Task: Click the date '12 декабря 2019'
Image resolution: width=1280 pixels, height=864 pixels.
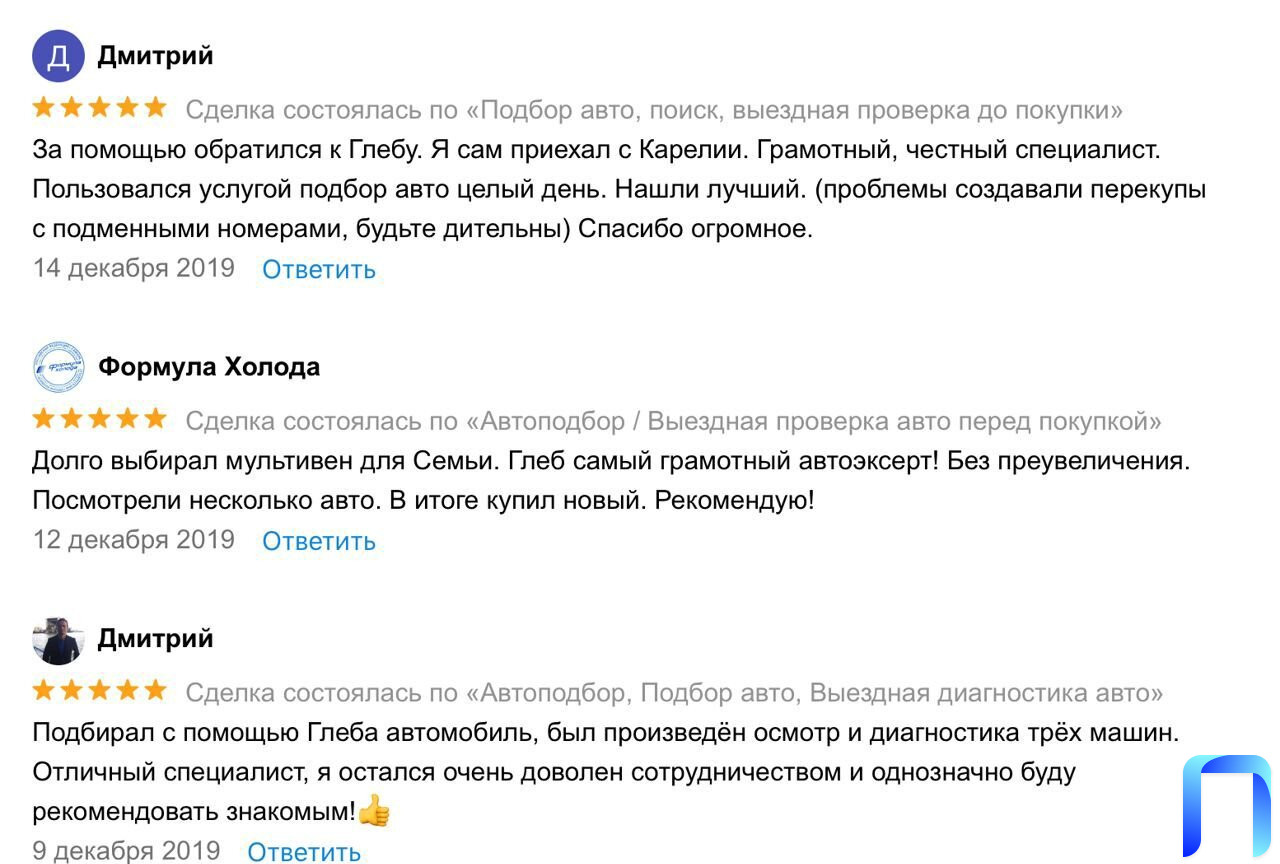Action: click(x=134, y=540)
